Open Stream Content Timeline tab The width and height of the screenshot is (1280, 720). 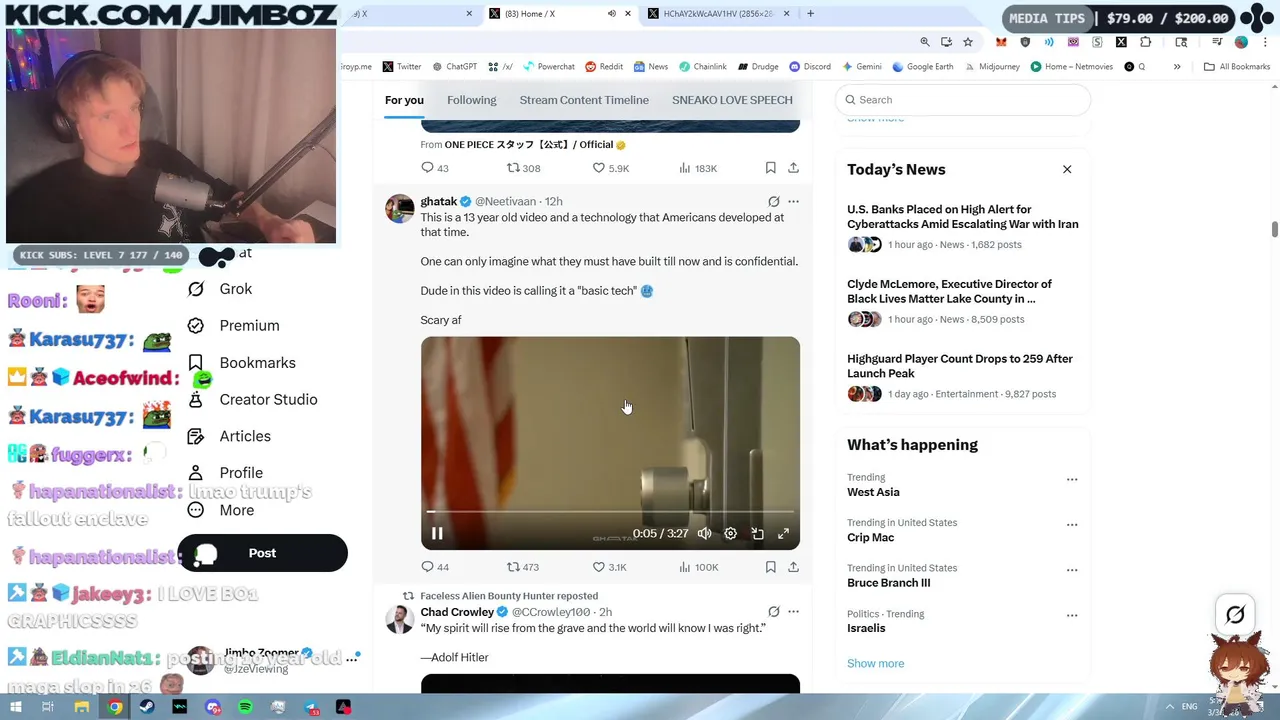584,100
